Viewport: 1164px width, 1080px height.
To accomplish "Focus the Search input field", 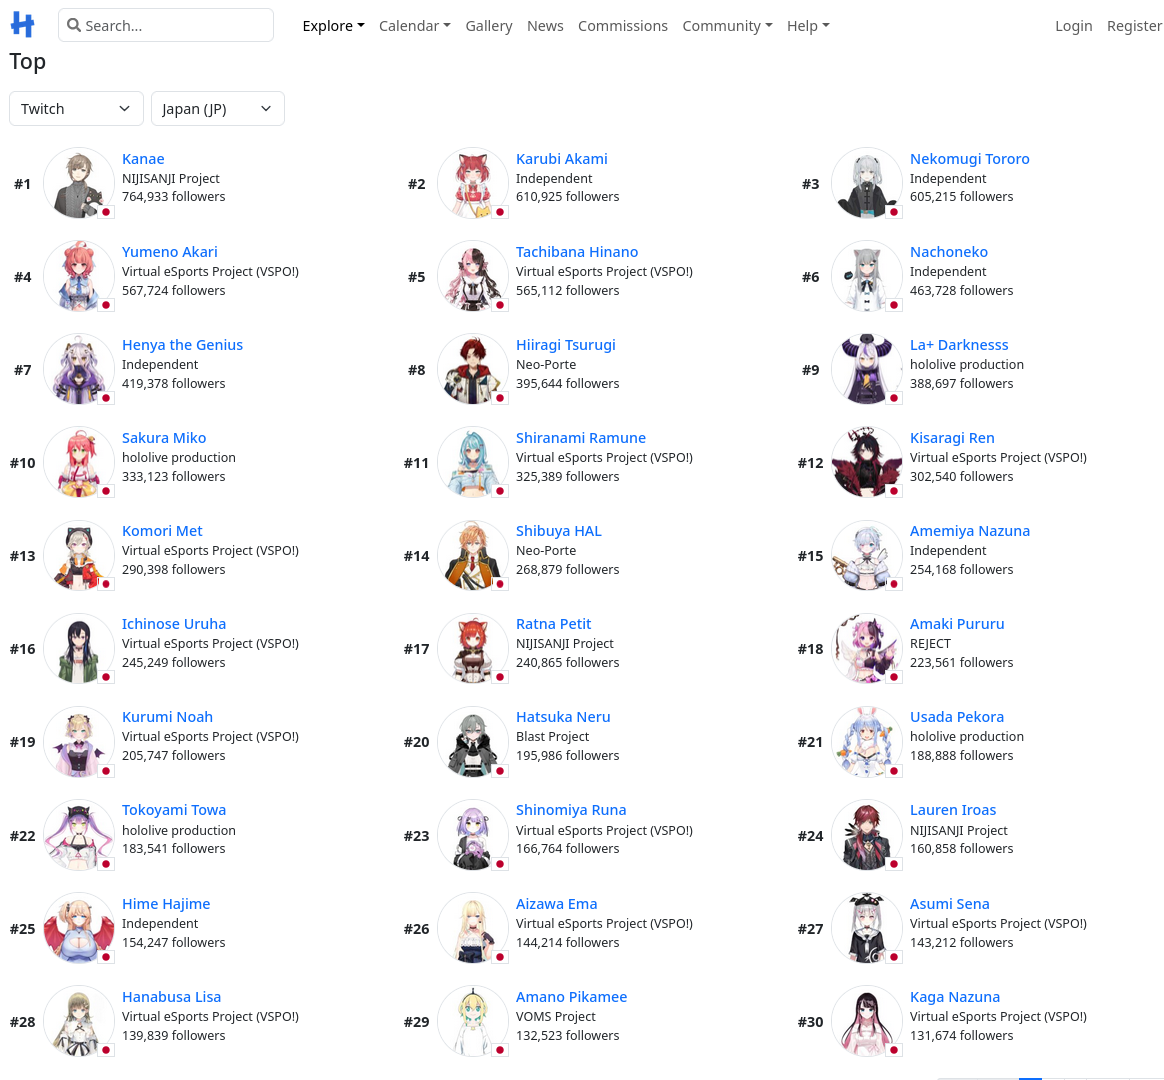I will coord(166,25).
